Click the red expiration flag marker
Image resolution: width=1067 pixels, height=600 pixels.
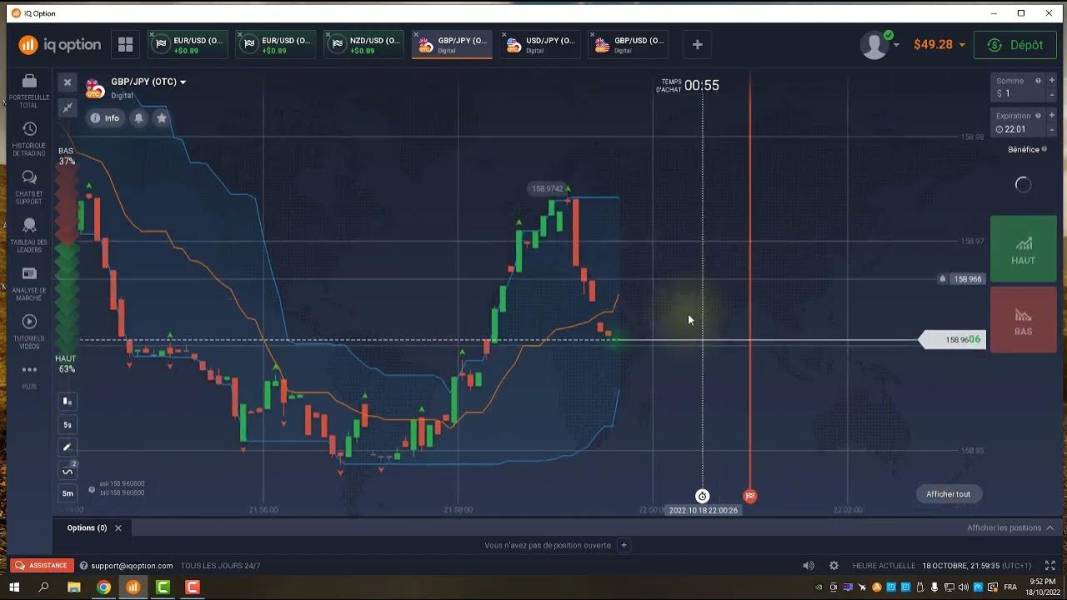(x=750, y=496)
